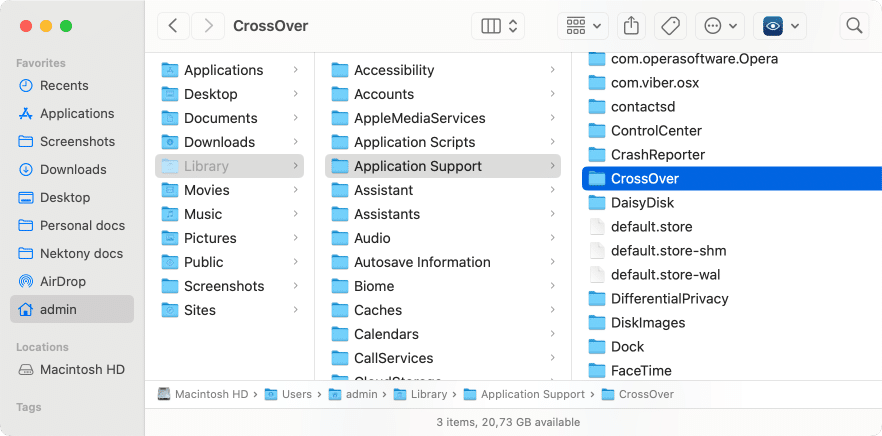The width and height of the screenshot is (882, 436).
Task: Select the default.store-shm file
Action: click(x=732, y=250)
